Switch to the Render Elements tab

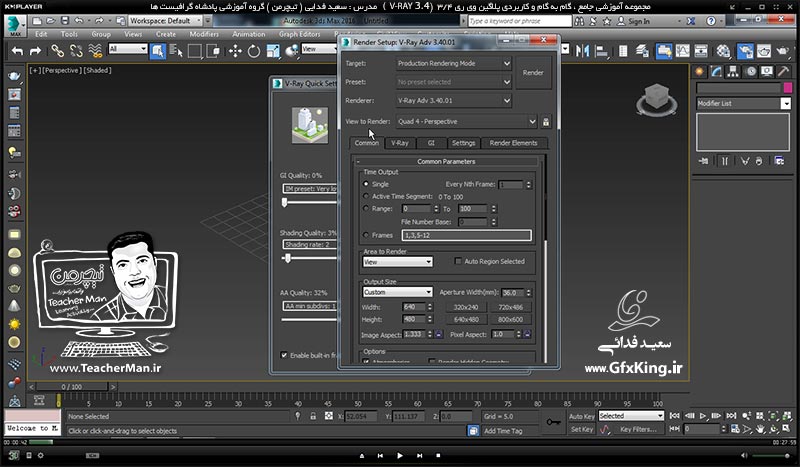(513, 143)
